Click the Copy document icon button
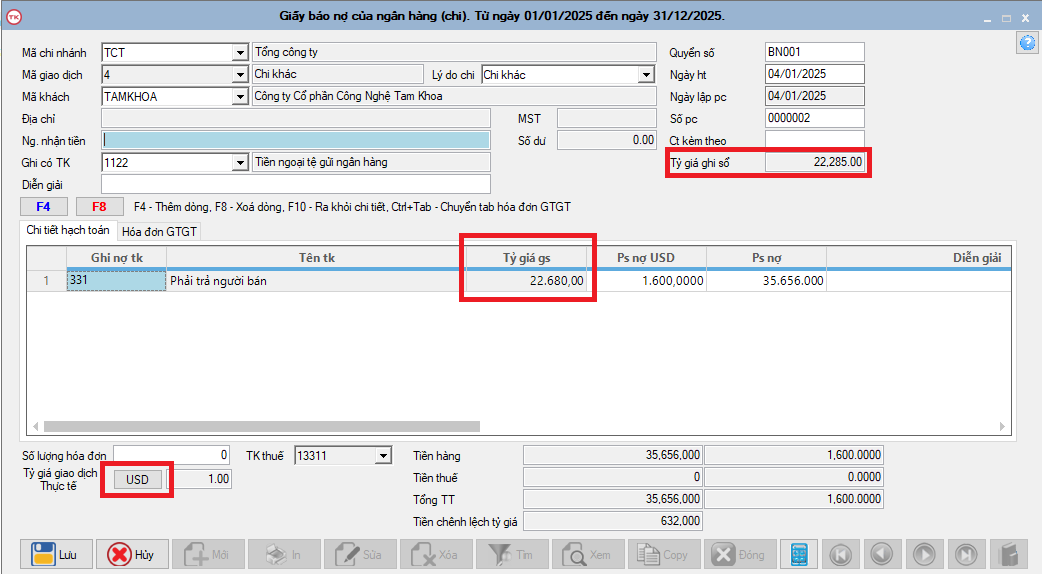 point(664,554)
